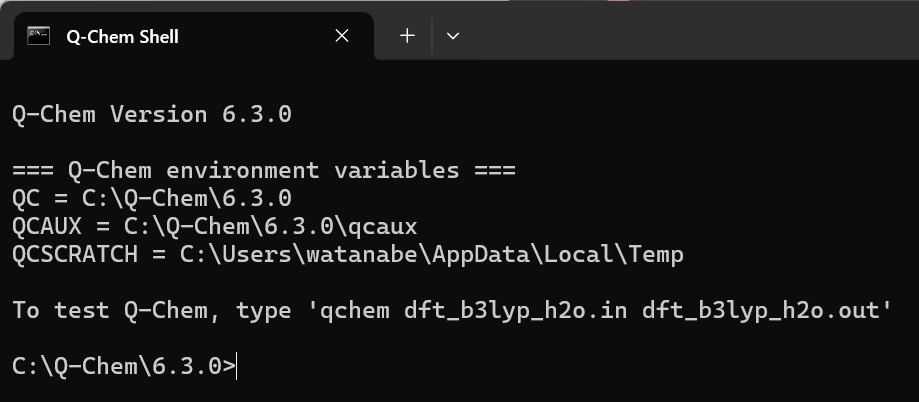Click the terminal icon on Q-Chem Shell tab
The width and height of the screenshot is (919, 402).
click(x=39, y=36)
